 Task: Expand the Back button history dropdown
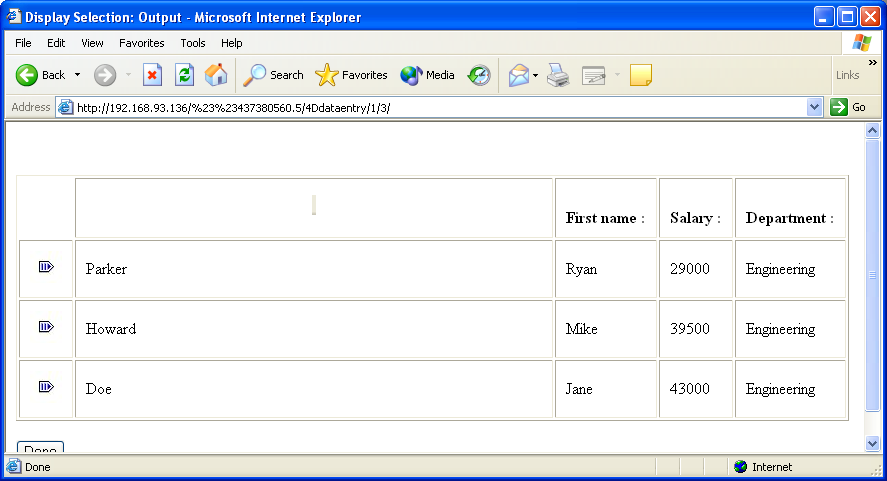(77, 75)
